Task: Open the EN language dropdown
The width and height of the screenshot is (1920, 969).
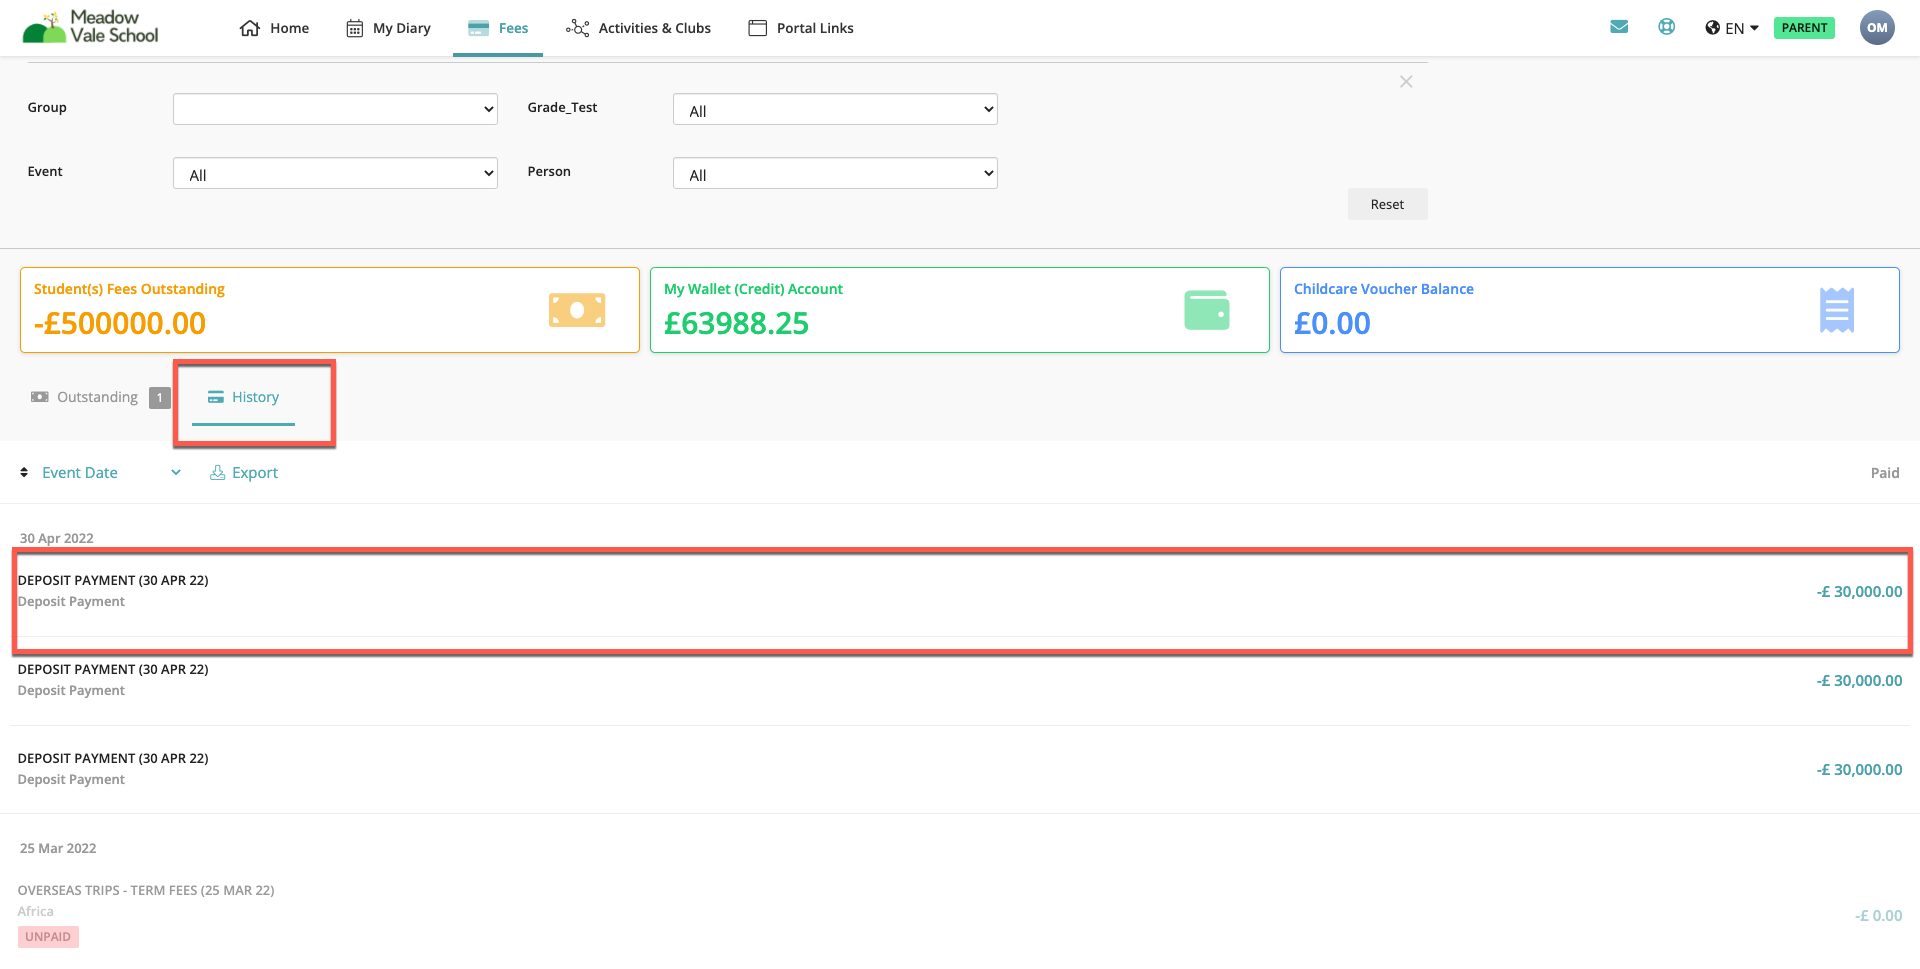Action: [1732, 28]
